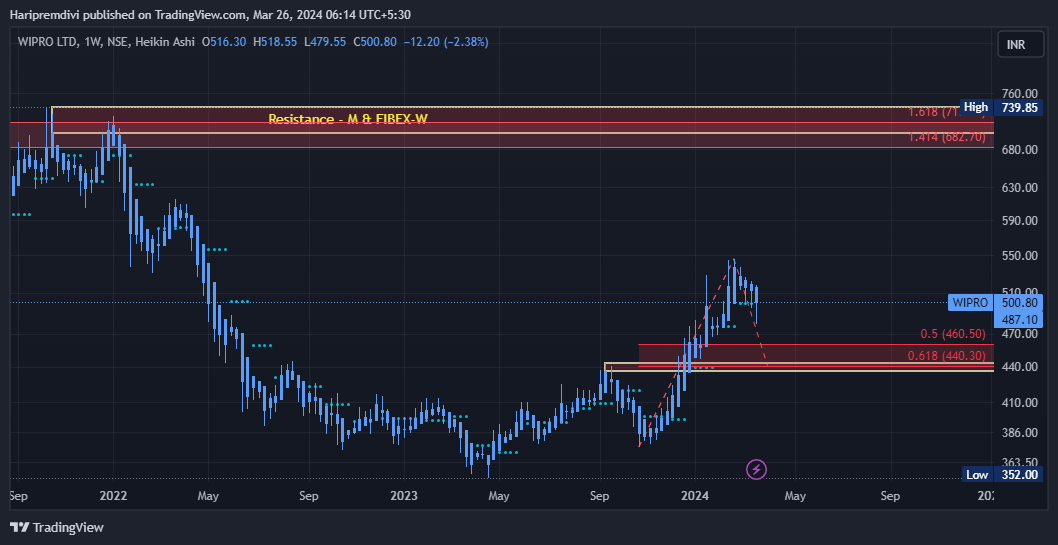The height and width of the screenshot is (545, 1058).
Task: Click the 2024 time axis label
Action: coord(695,496)
